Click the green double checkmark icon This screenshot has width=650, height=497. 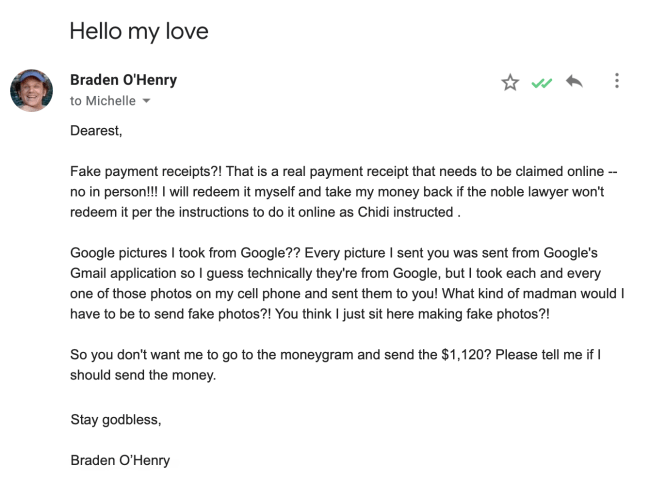pyautogui.click(x=541, y=83)
